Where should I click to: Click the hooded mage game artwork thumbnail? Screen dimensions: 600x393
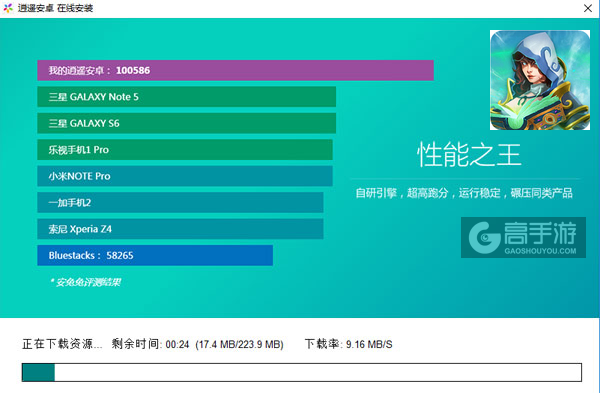click(540, 80)
